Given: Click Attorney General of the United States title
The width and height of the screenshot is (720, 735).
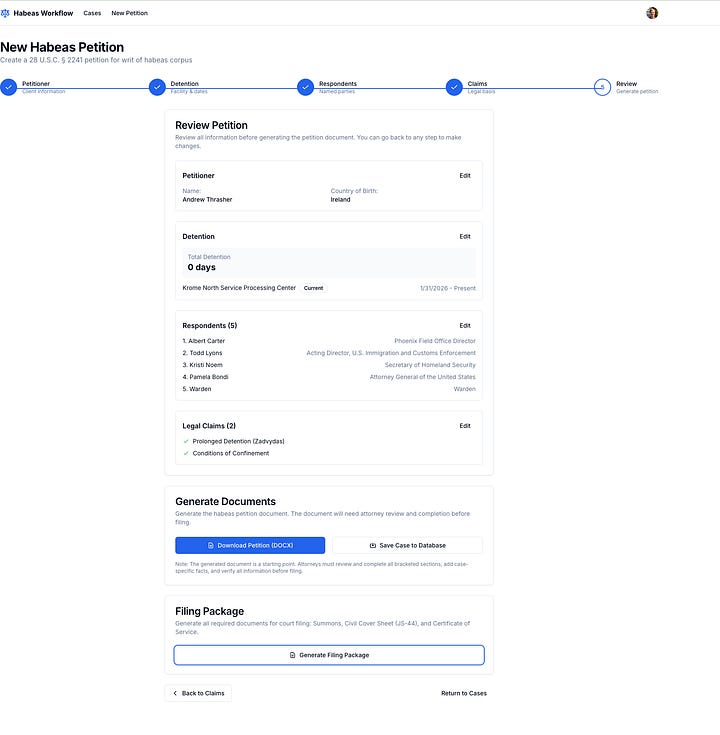Looking at the screenshot, I should pyautogui.click(x=422, y=377).
